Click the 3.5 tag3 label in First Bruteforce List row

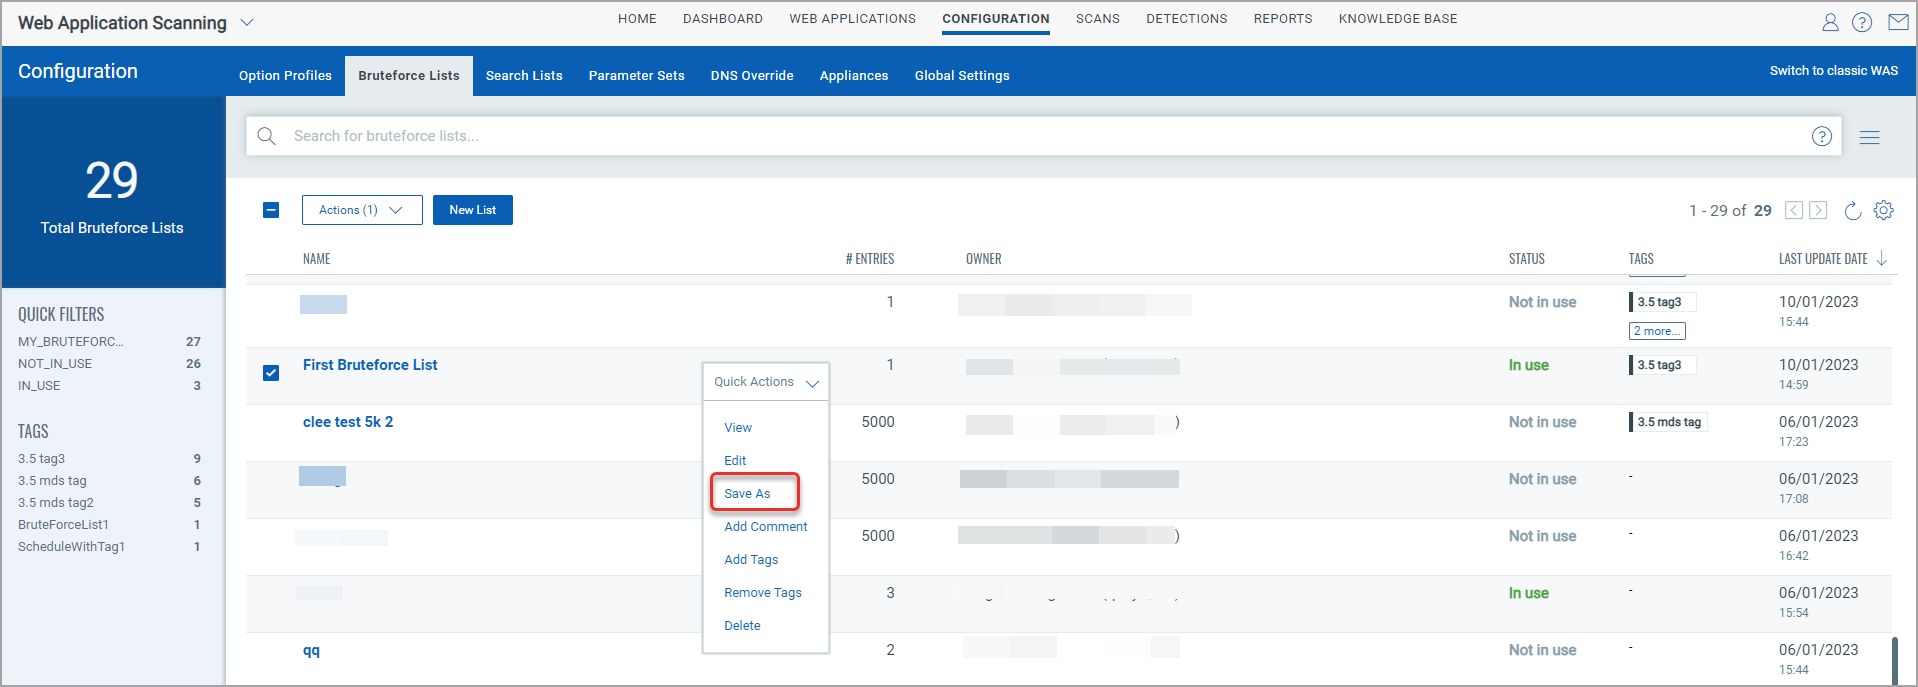pyautogui.click(x=1662, y=365)
